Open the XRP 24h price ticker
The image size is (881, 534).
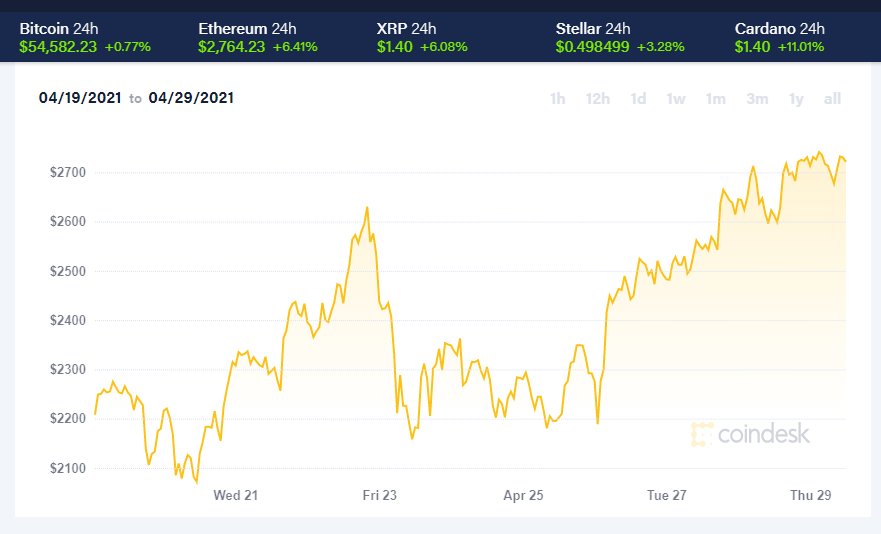414,38
